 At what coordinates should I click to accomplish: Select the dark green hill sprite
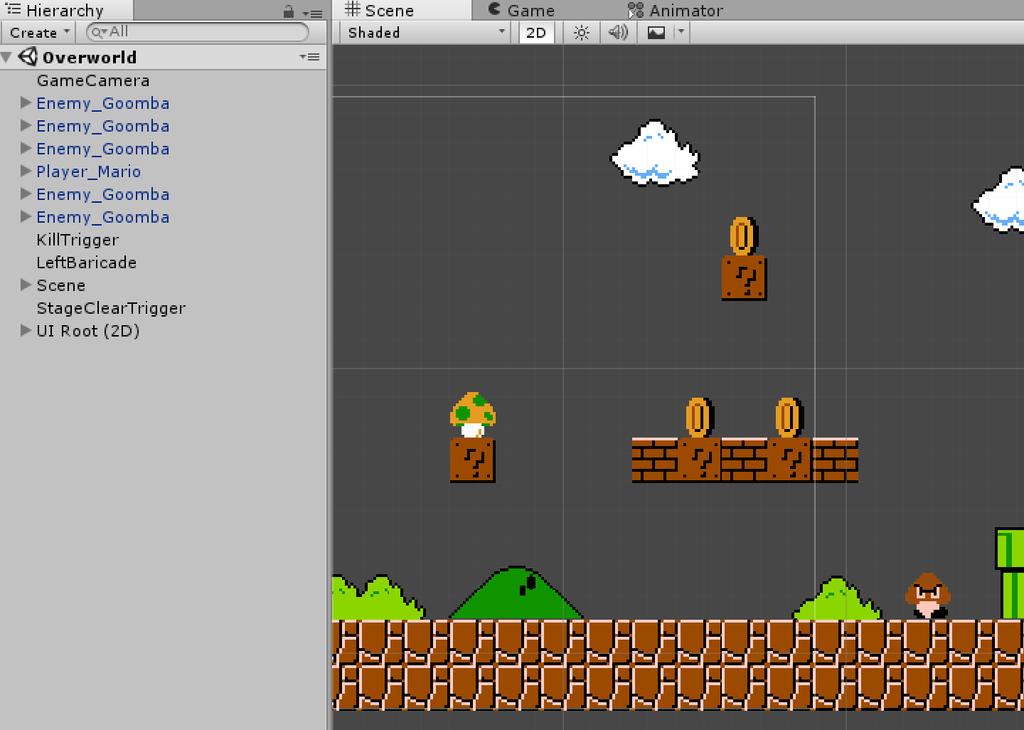coord(517,593)
